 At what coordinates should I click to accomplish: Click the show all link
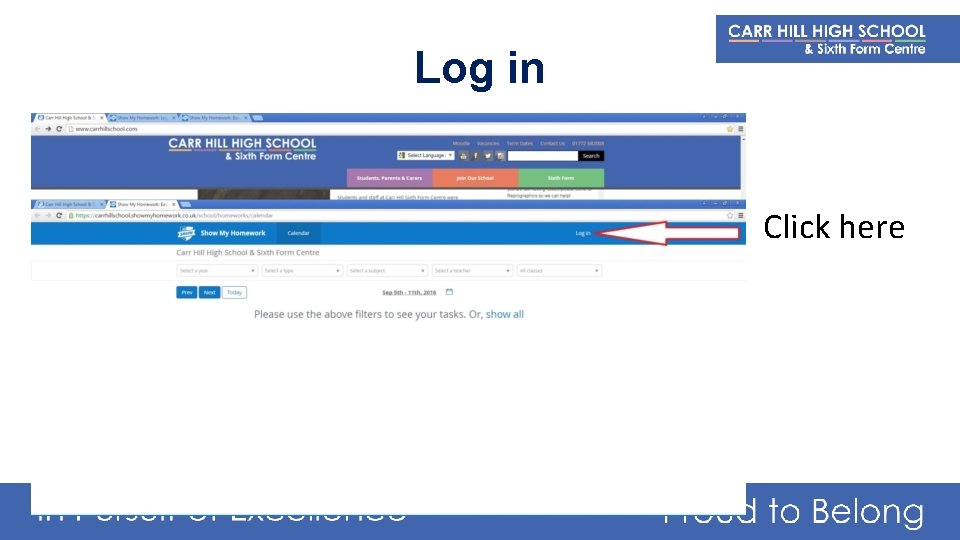[504, 314]
